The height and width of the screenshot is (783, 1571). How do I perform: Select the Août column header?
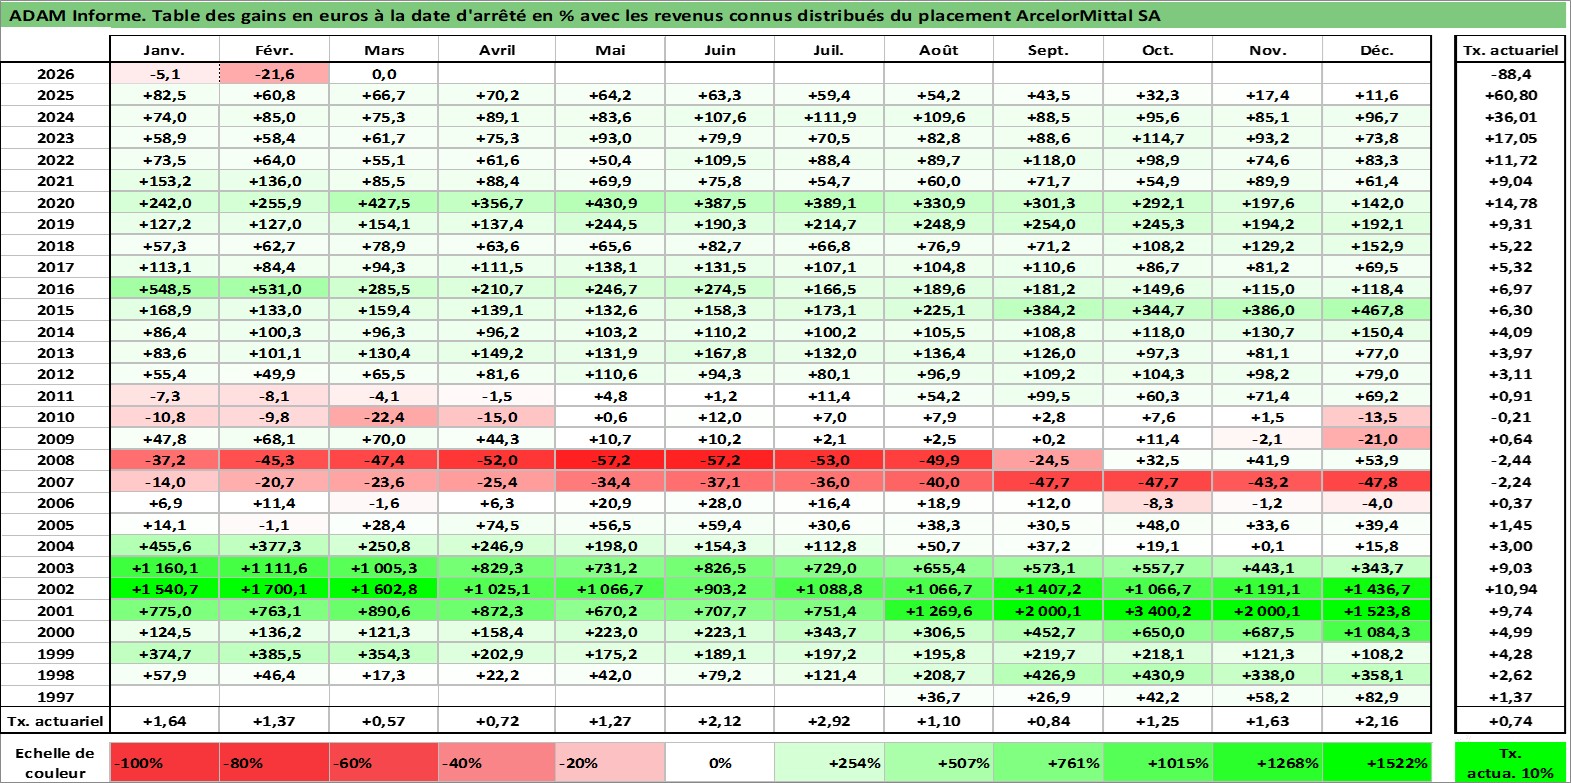(939, 50)
